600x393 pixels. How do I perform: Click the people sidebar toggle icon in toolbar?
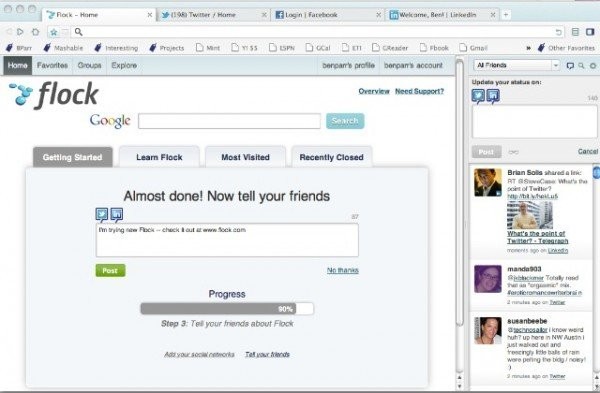click(x=590, y=32)
